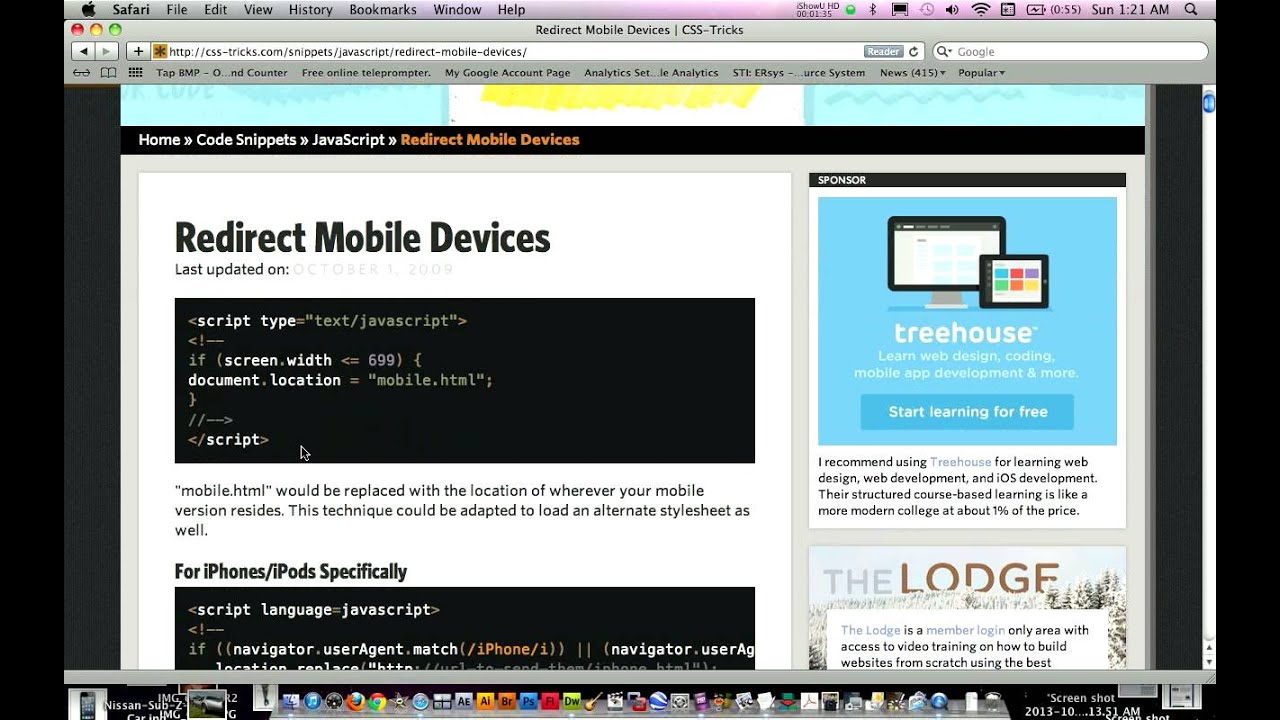Image resolution: width=1280 pixels, height=720 pixels.
Task: Launch After Effects from the Dock
Action: (x=463, y=702)
